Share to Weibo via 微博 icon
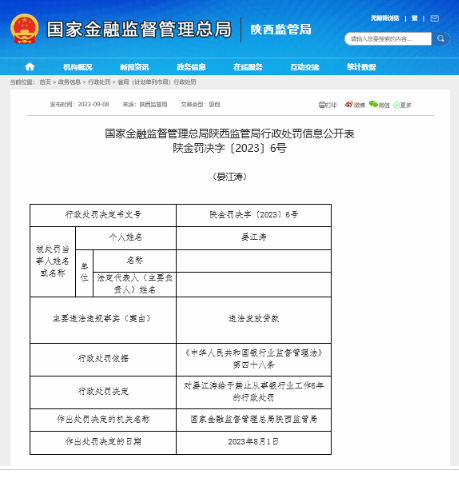This screenshot has height=477, width=459. click(355, 105)
